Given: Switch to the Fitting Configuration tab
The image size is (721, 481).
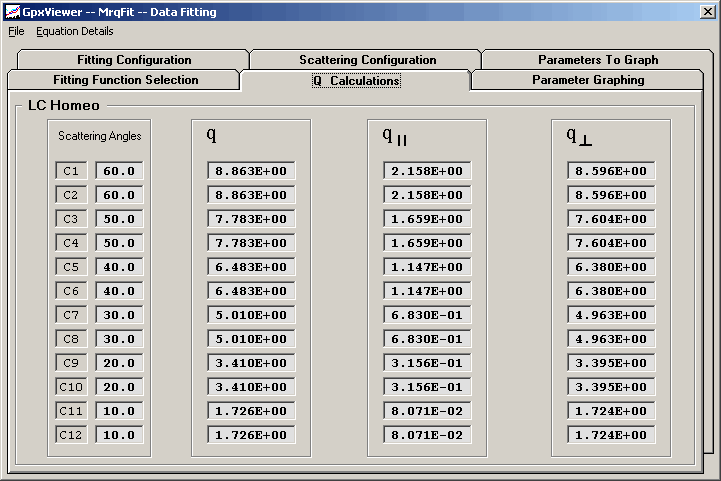Looking at the screenshot, I should 134,60.
